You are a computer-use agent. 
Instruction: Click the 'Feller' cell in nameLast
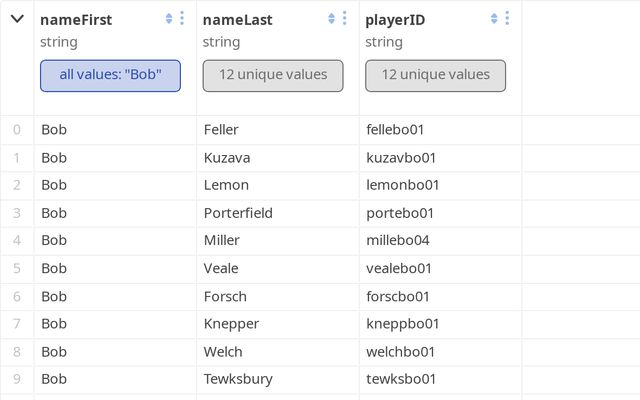(221, 130)
